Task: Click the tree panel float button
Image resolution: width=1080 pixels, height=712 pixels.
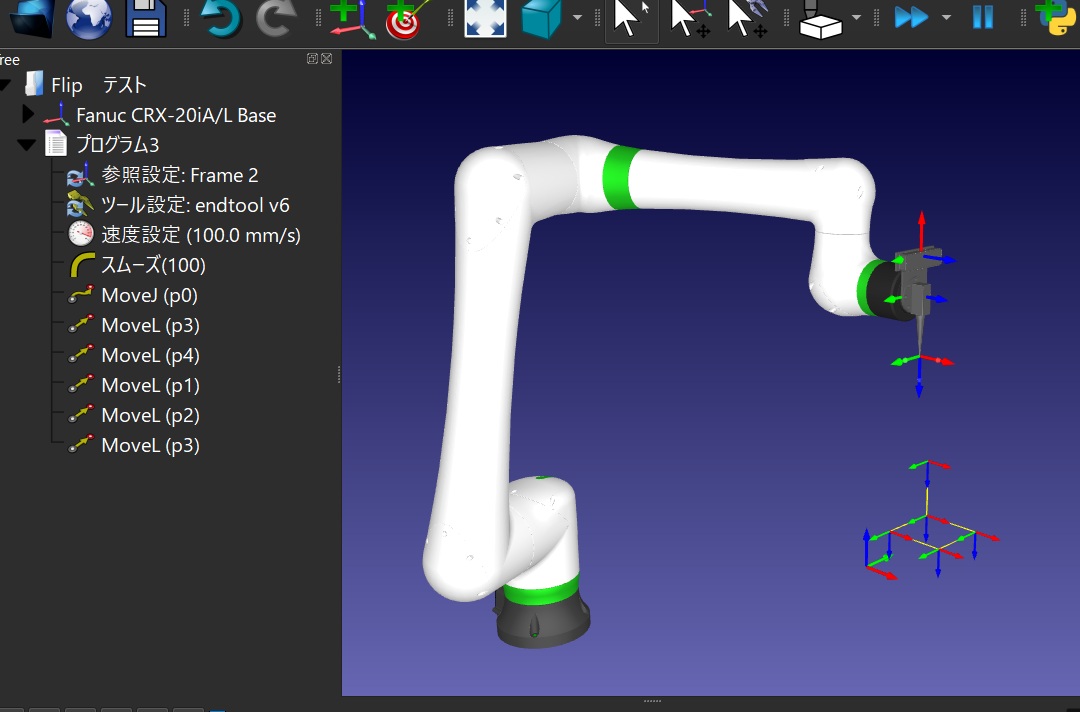Action: tap(312, 59)
